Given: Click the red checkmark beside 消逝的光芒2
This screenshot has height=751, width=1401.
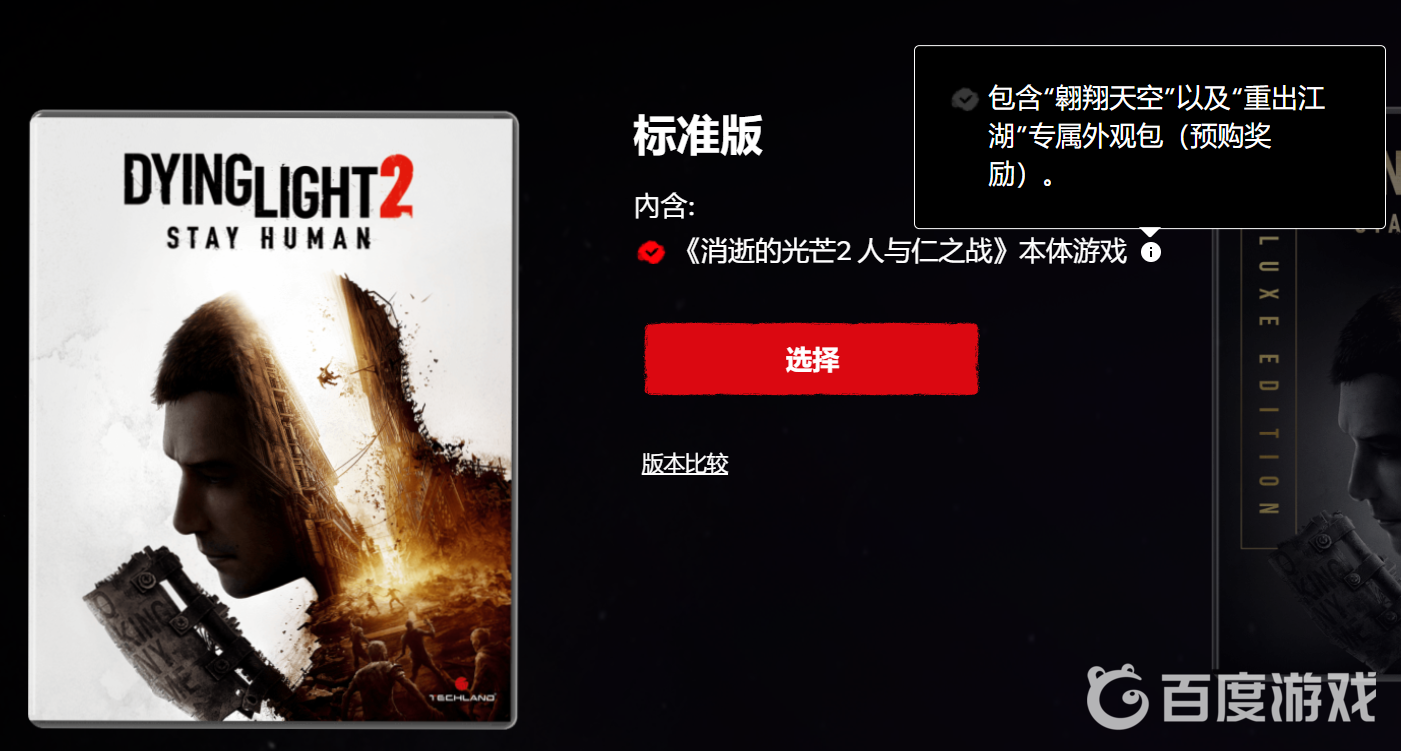Looking at the screenshot, I should pos(651,253).
